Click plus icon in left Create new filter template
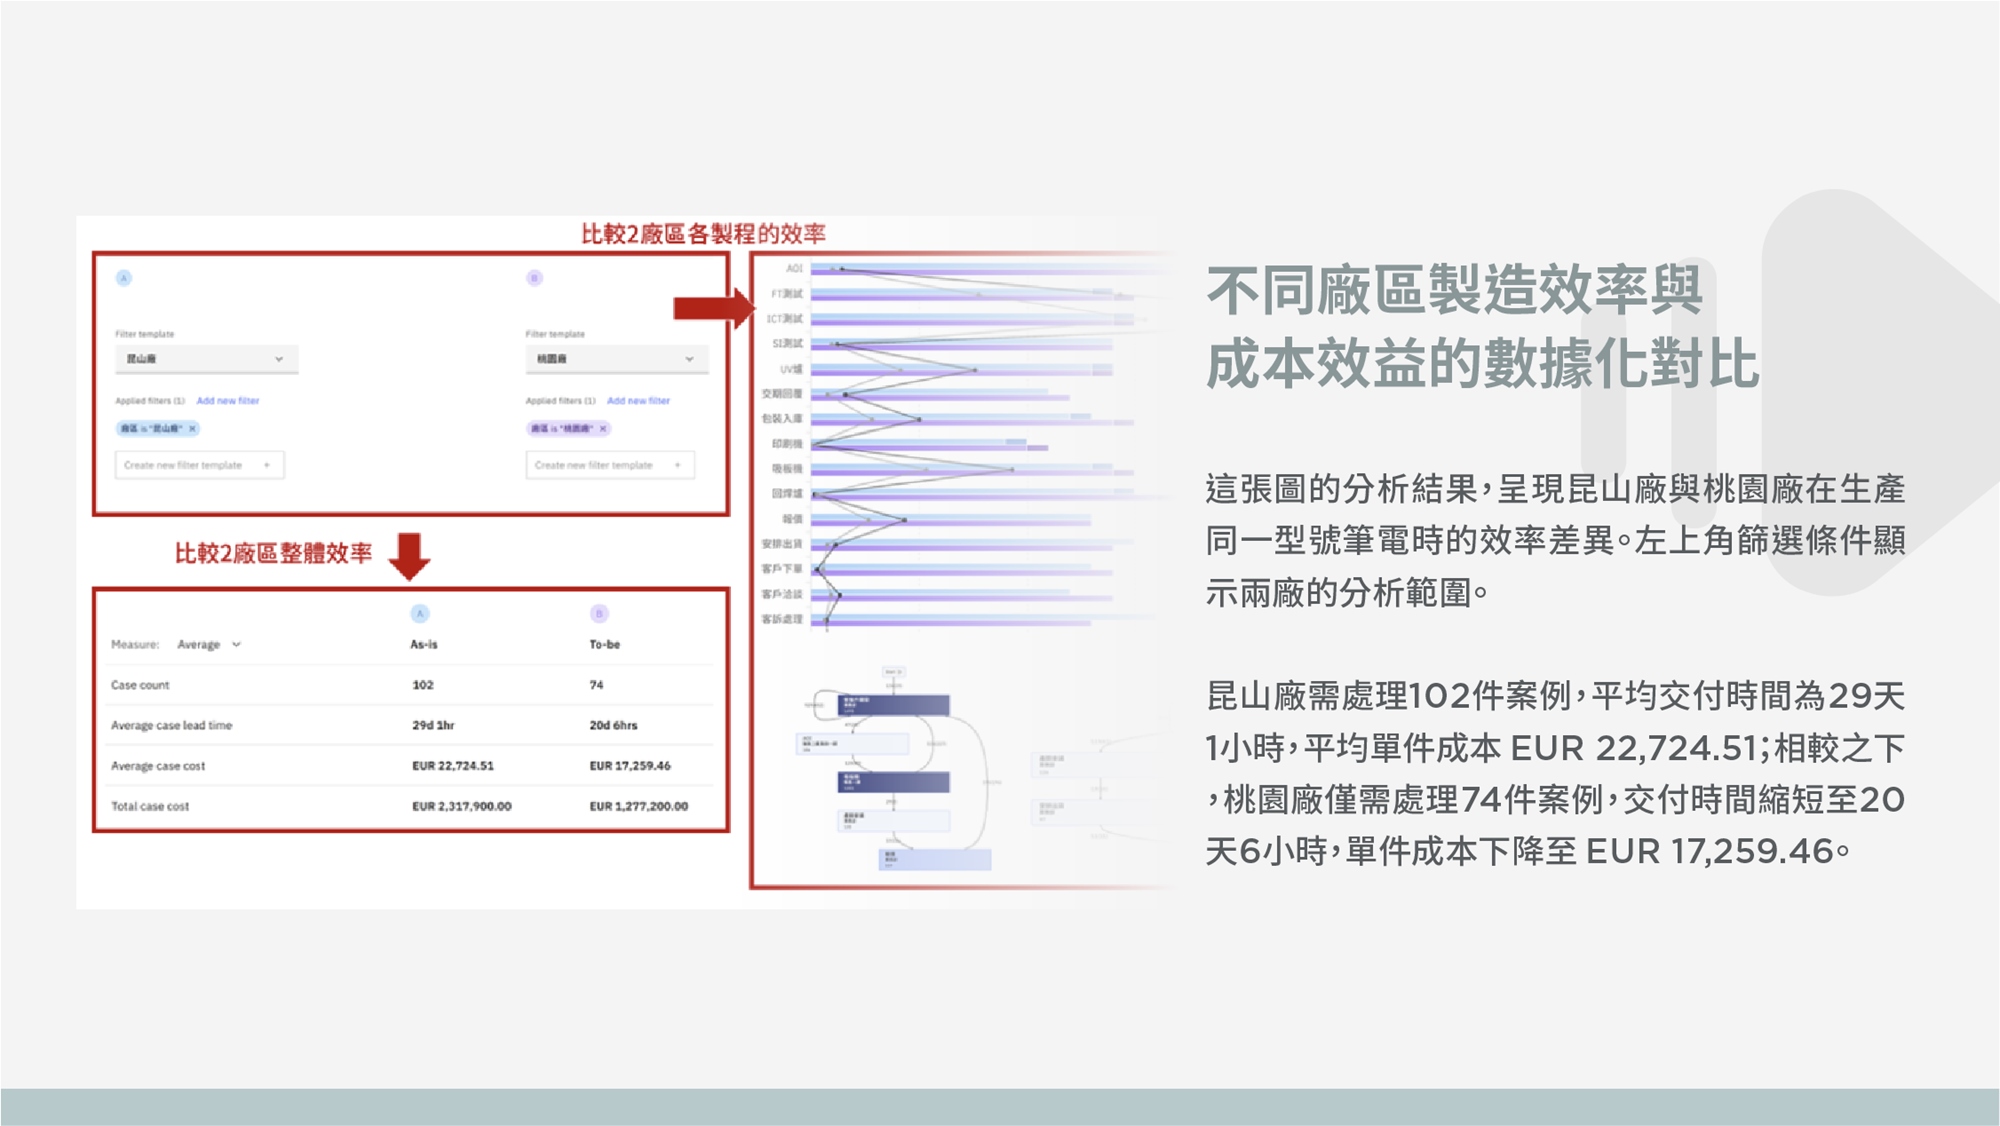 (x=267, y=465)
